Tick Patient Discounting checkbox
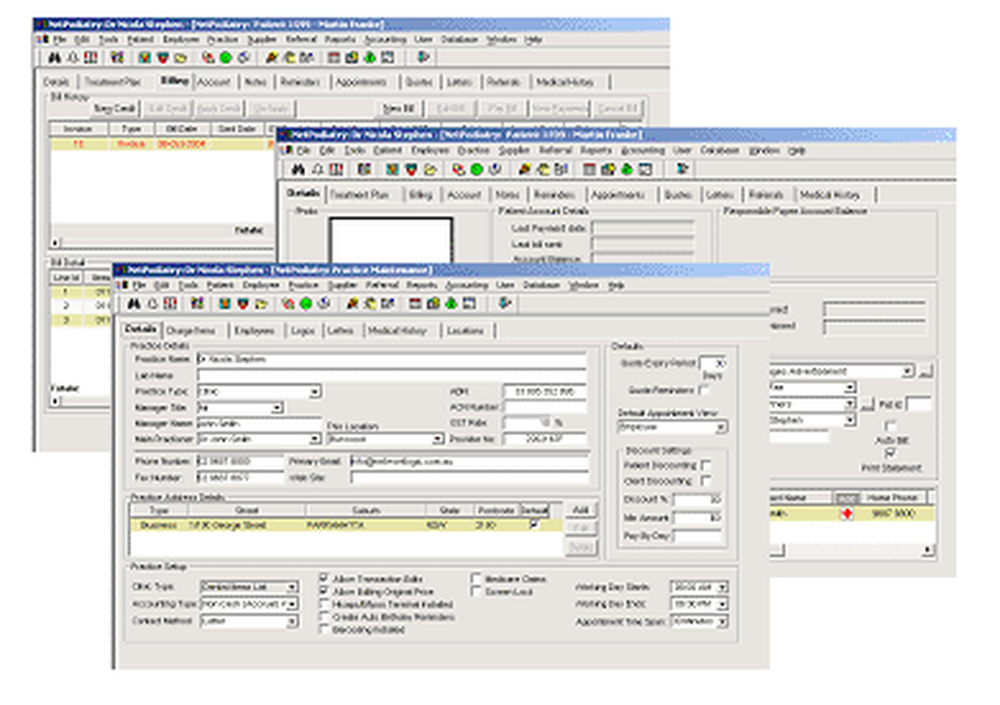Viewport: 1000px width, 705px height. [706, 465]
